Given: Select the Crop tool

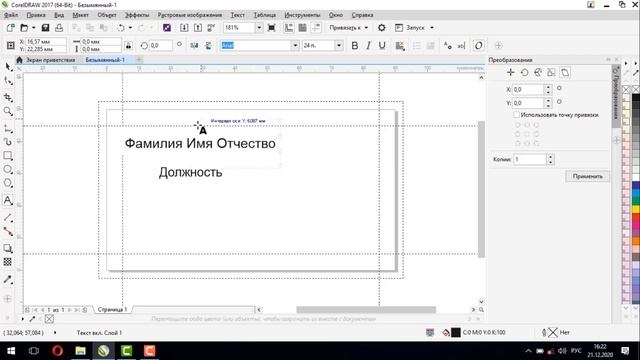Looking at the screenshot, I should (8, 97).
